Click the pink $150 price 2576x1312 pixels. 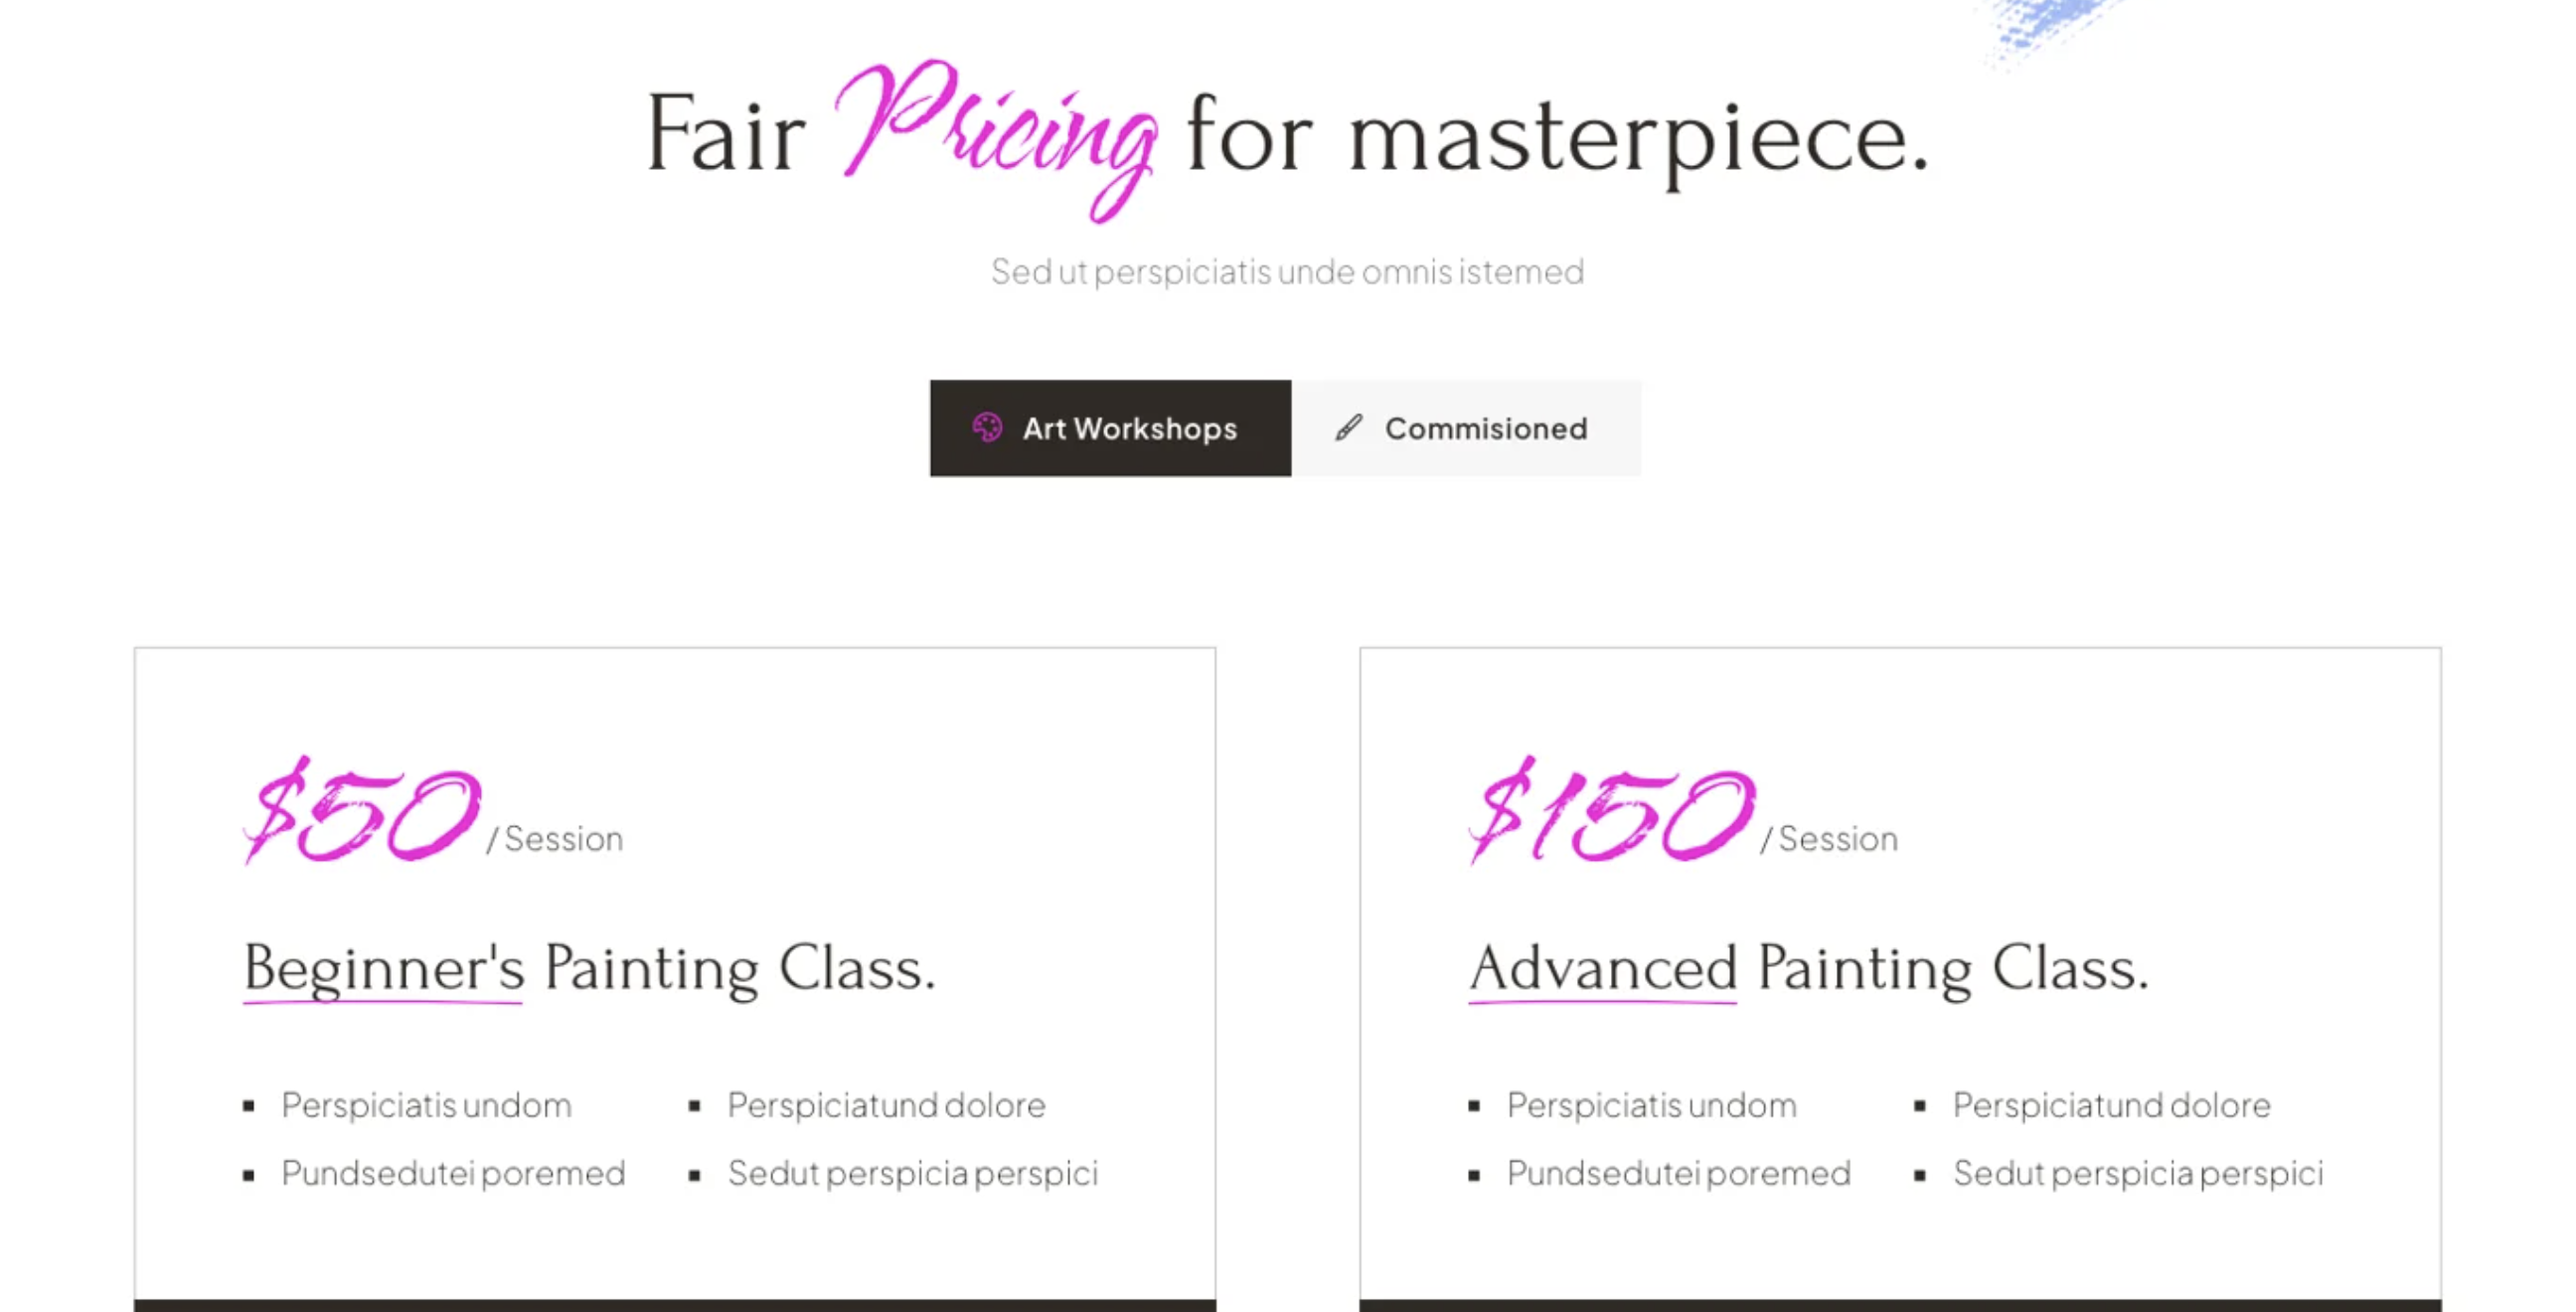tap(1611, 812)
